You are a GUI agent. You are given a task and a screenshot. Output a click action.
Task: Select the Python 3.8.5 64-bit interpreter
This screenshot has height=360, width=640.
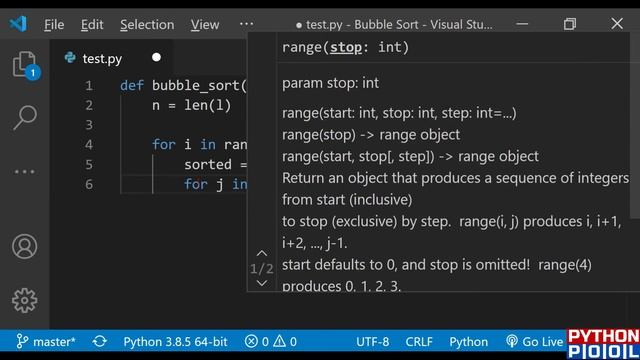175,342
